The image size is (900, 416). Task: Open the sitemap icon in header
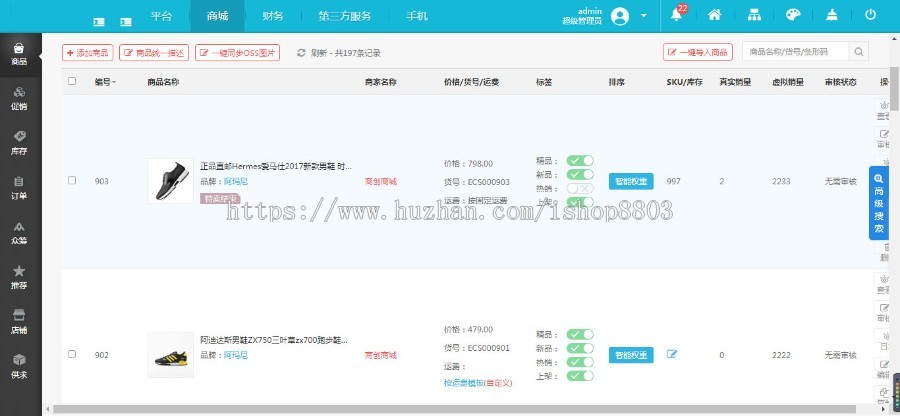(754, 15)
